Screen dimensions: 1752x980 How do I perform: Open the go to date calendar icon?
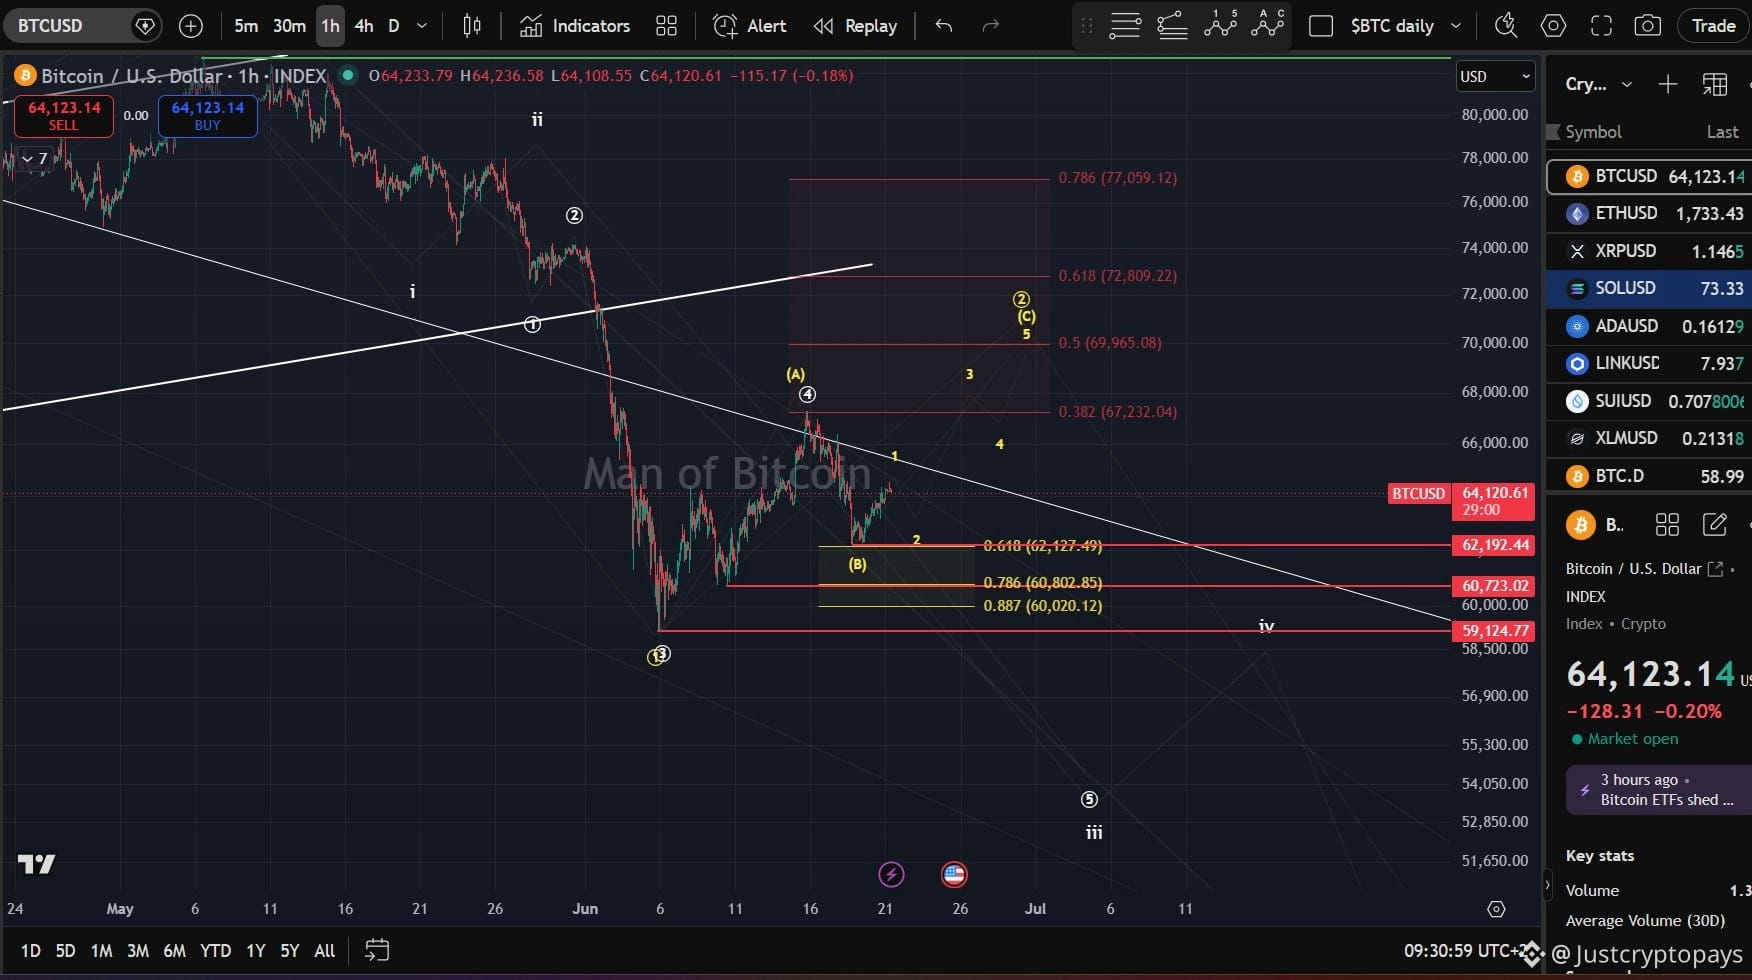[x=376, y=951]
